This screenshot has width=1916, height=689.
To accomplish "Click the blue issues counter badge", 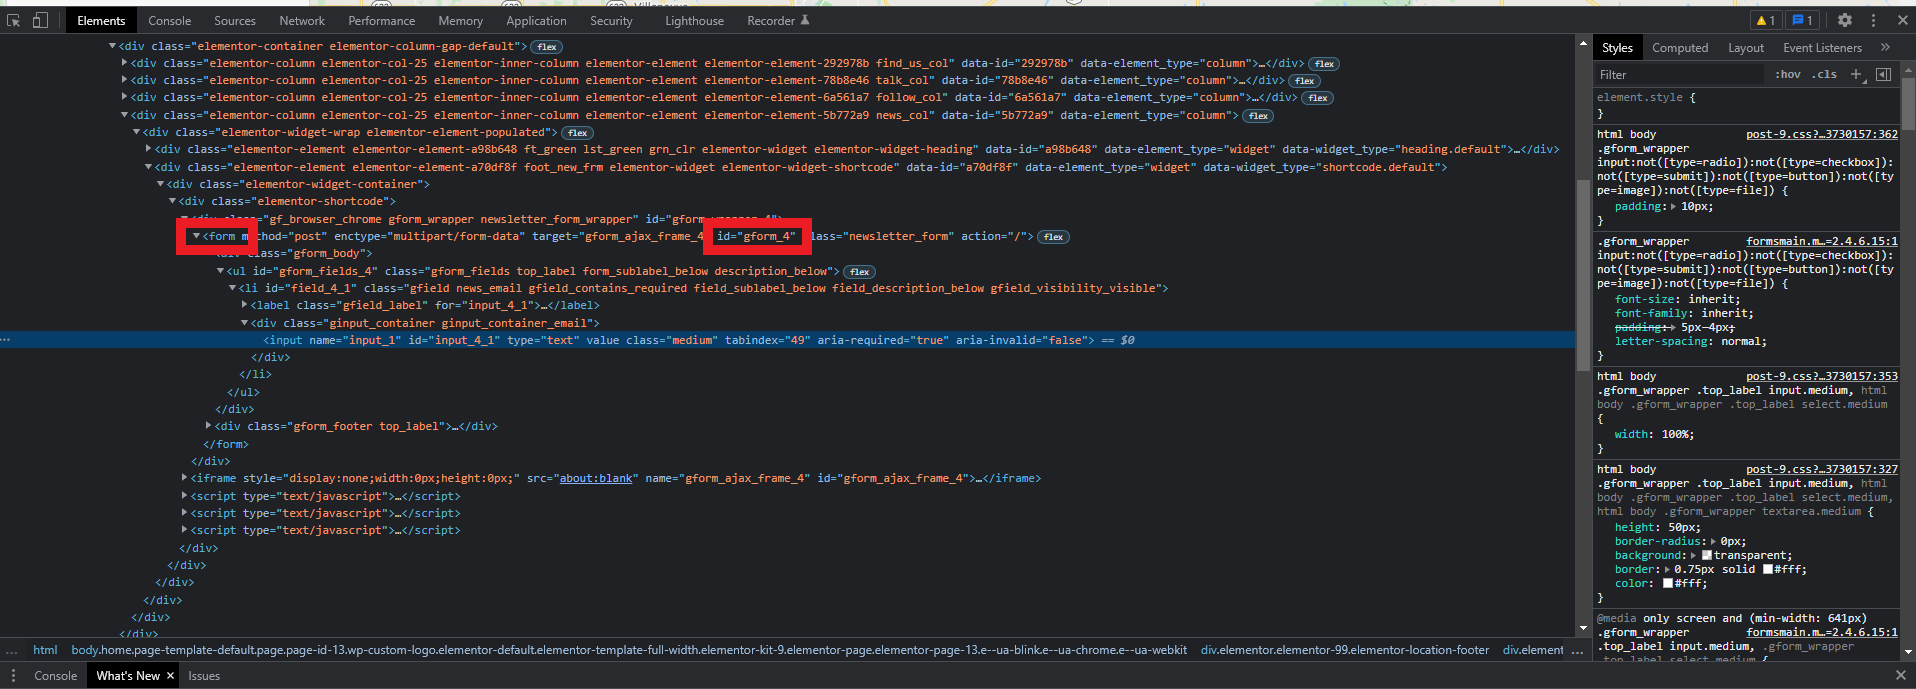I will (1802, 20).
